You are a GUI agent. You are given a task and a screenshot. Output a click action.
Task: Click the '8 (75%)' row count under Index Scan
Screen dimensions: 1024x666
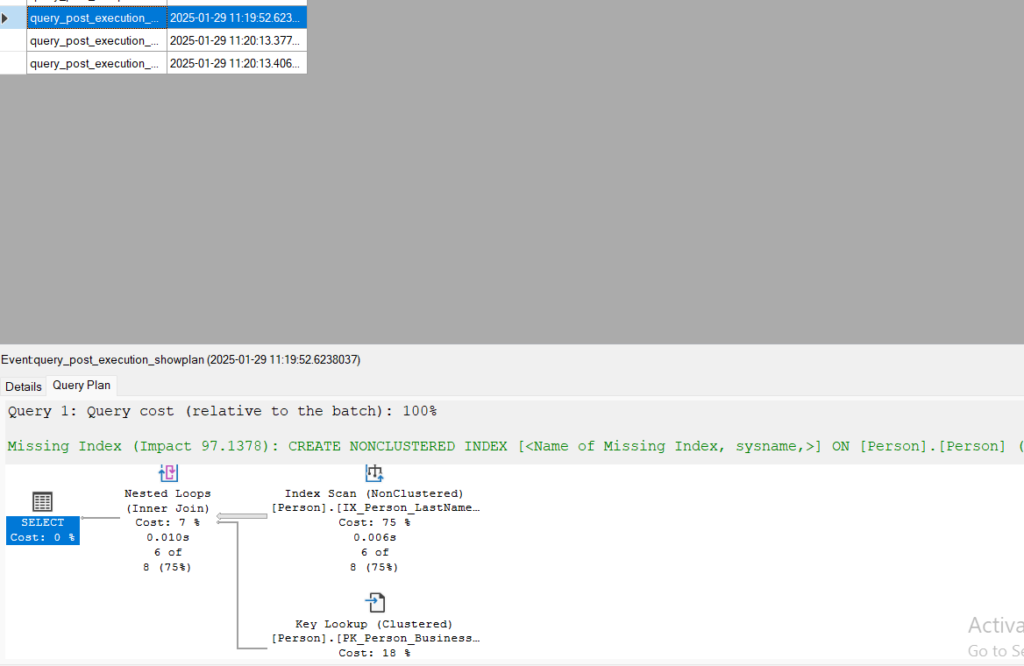click(375, 567)
